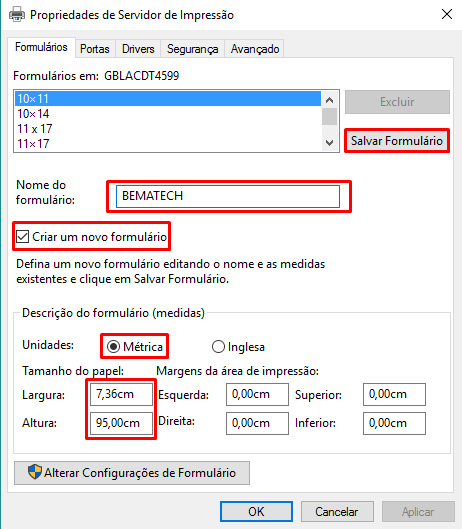462x529 pixels.
Task: Select the 10×11 form in list
Action: click(168, 99)
